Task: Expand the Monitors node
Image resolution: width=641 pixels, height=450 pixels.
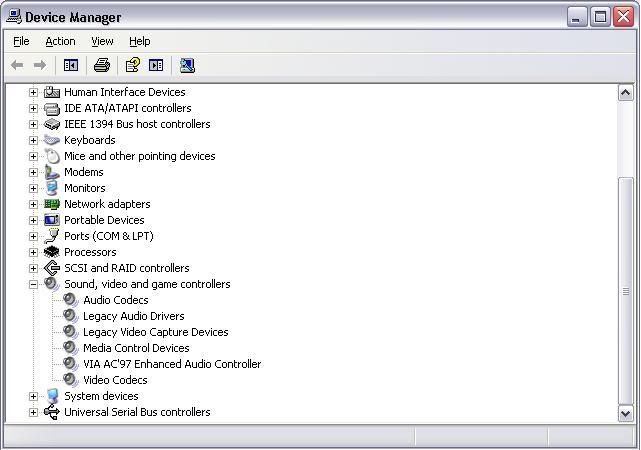Action: pyautogui.click(x=33, y=188)
